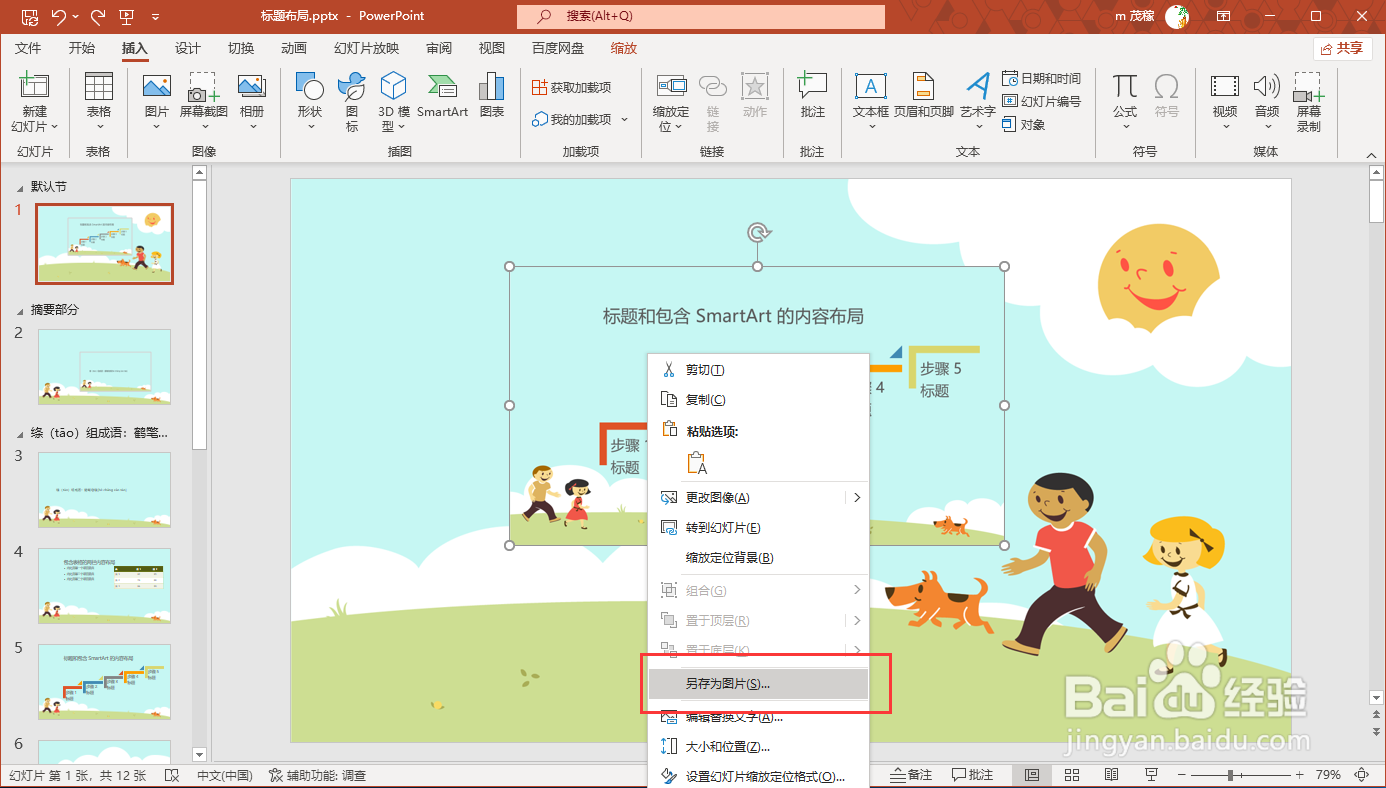Choose 剪切 in the context menu
The width and height of the screenshot is (1386, 788).
[758, 370]
